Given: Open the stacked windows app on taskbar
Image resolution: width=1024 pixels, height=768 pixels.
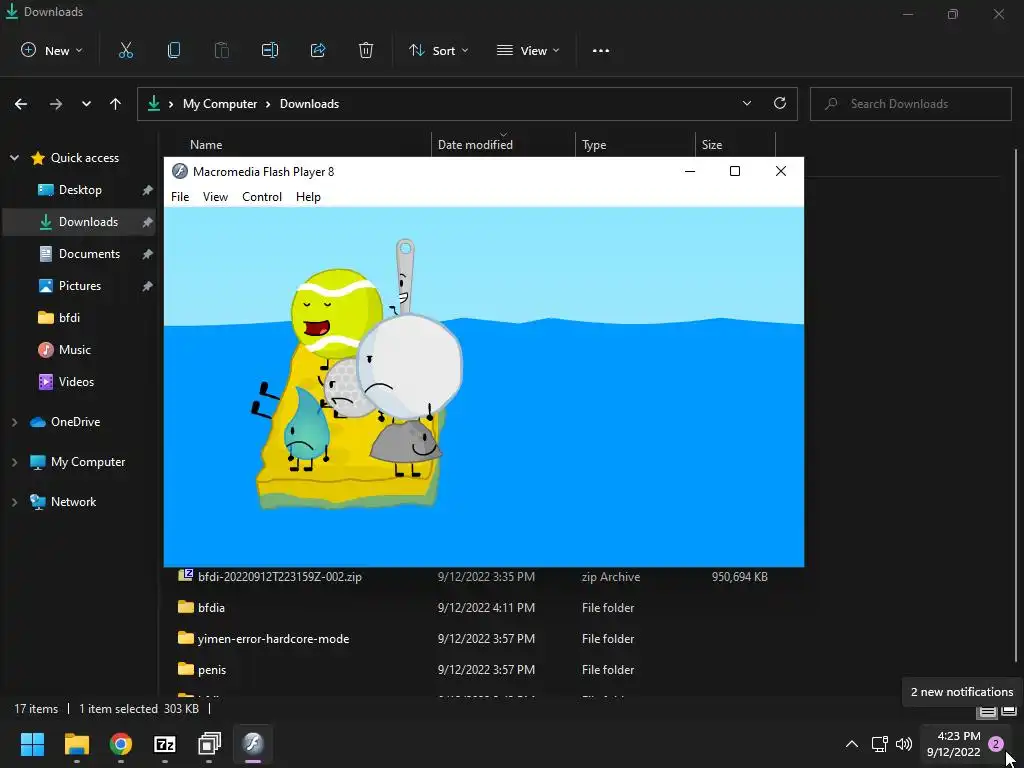Looking at the screenshot, I should coord(209,744).
